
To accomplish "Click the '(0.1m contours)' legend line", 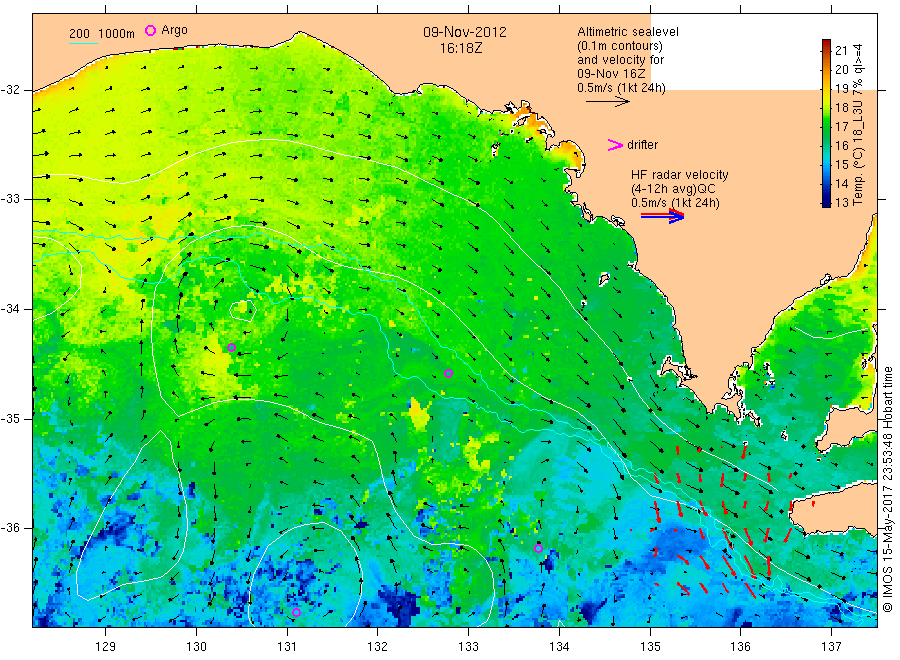I will click(x=620, y=46).
